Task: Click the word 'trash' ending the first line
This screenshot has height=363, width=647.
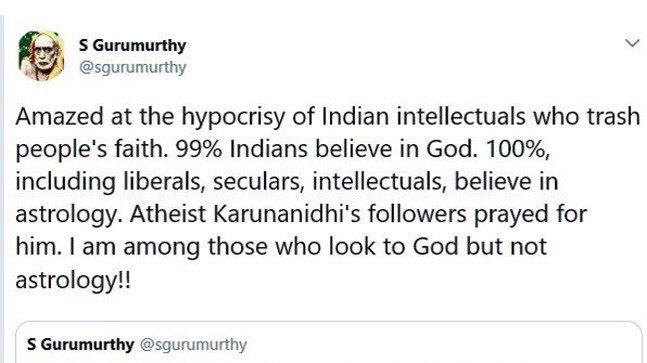Action: pos(613,117)
